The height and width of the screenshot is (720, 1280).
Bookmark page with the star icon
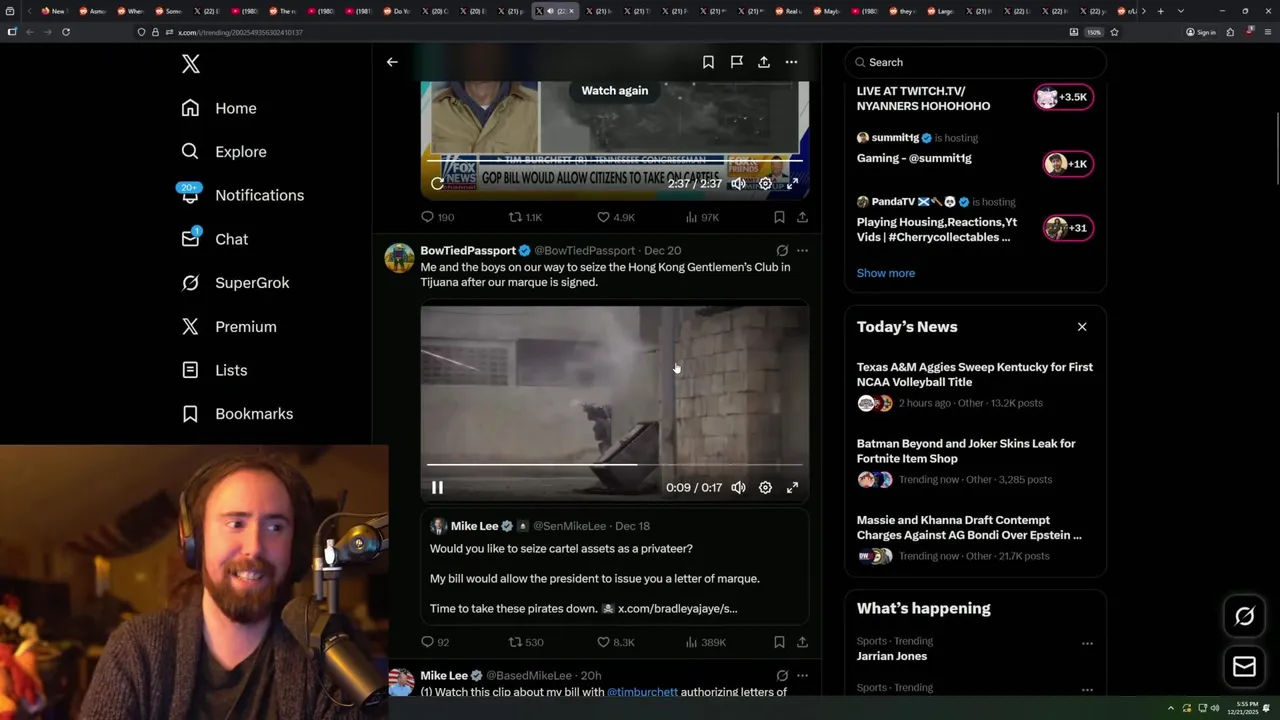pos(1114,32)
